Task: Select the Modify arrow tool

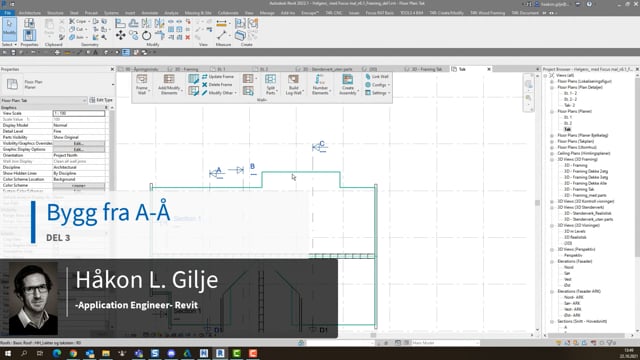Action: pos(9,29)
